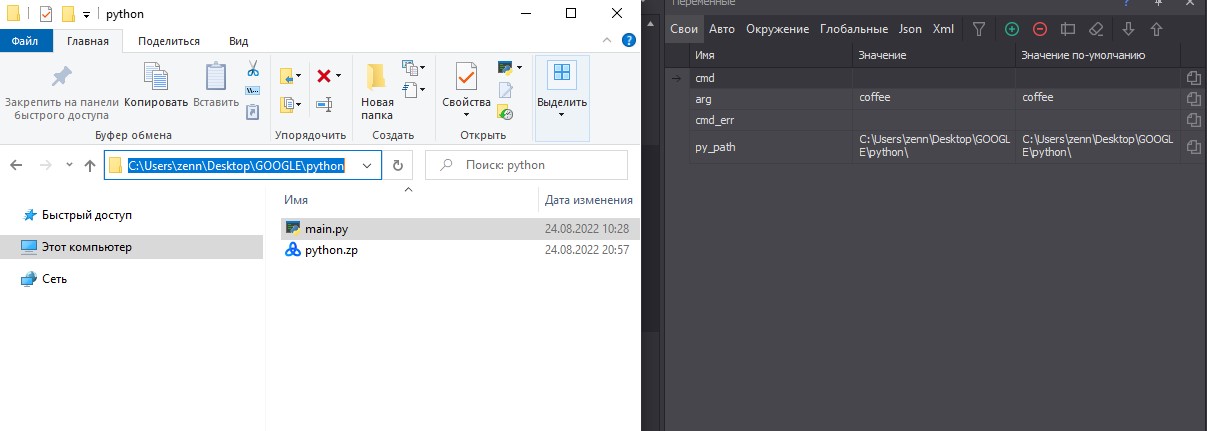Click the Edit file icon in Открыть group
The width and height of the screenshot is (1207, 431).
506,91
